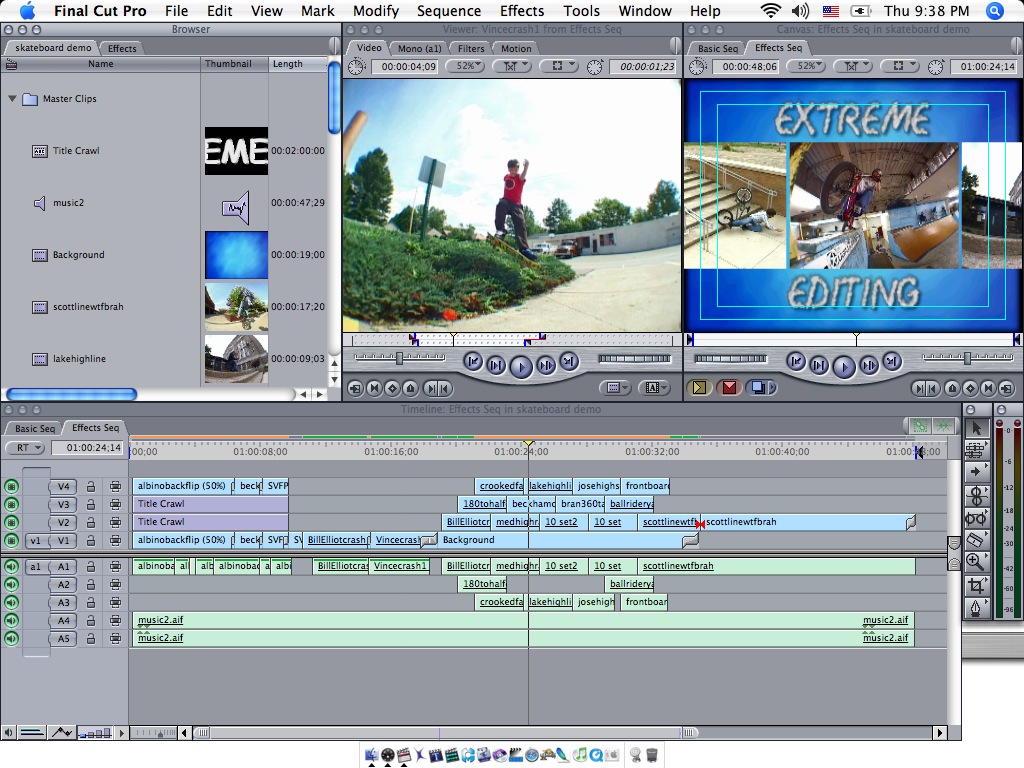
Task: Lock track V1
Action: coord(91,541)
